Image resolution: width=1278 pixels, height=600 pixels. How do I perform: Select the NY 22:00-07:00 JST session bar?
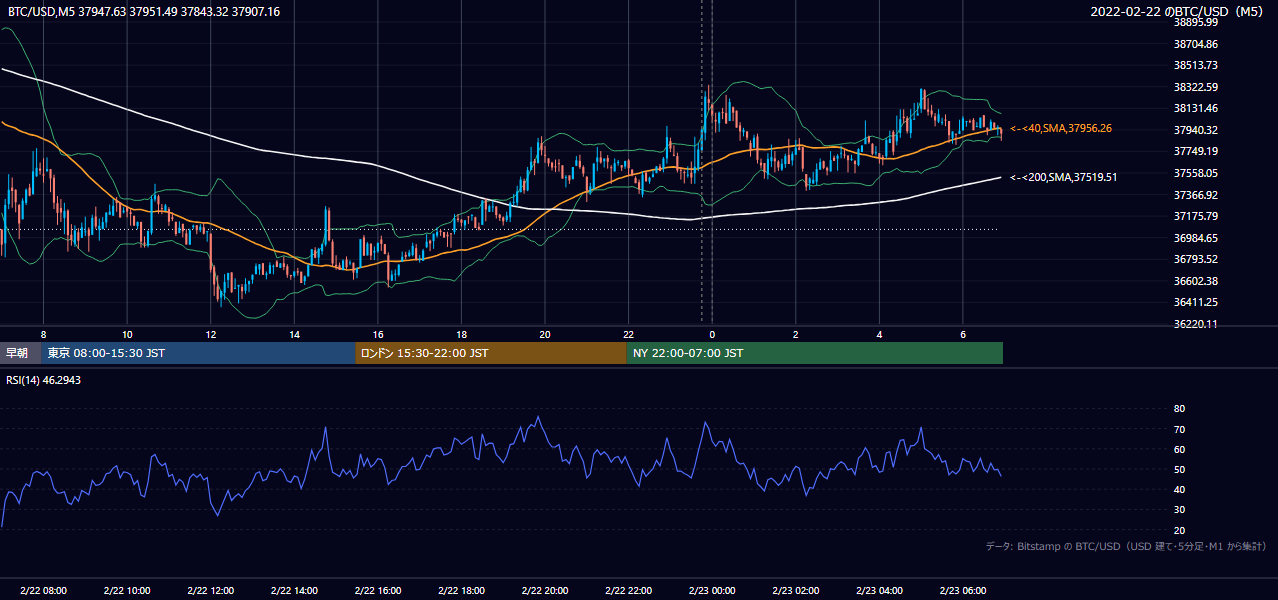point(815,353)
